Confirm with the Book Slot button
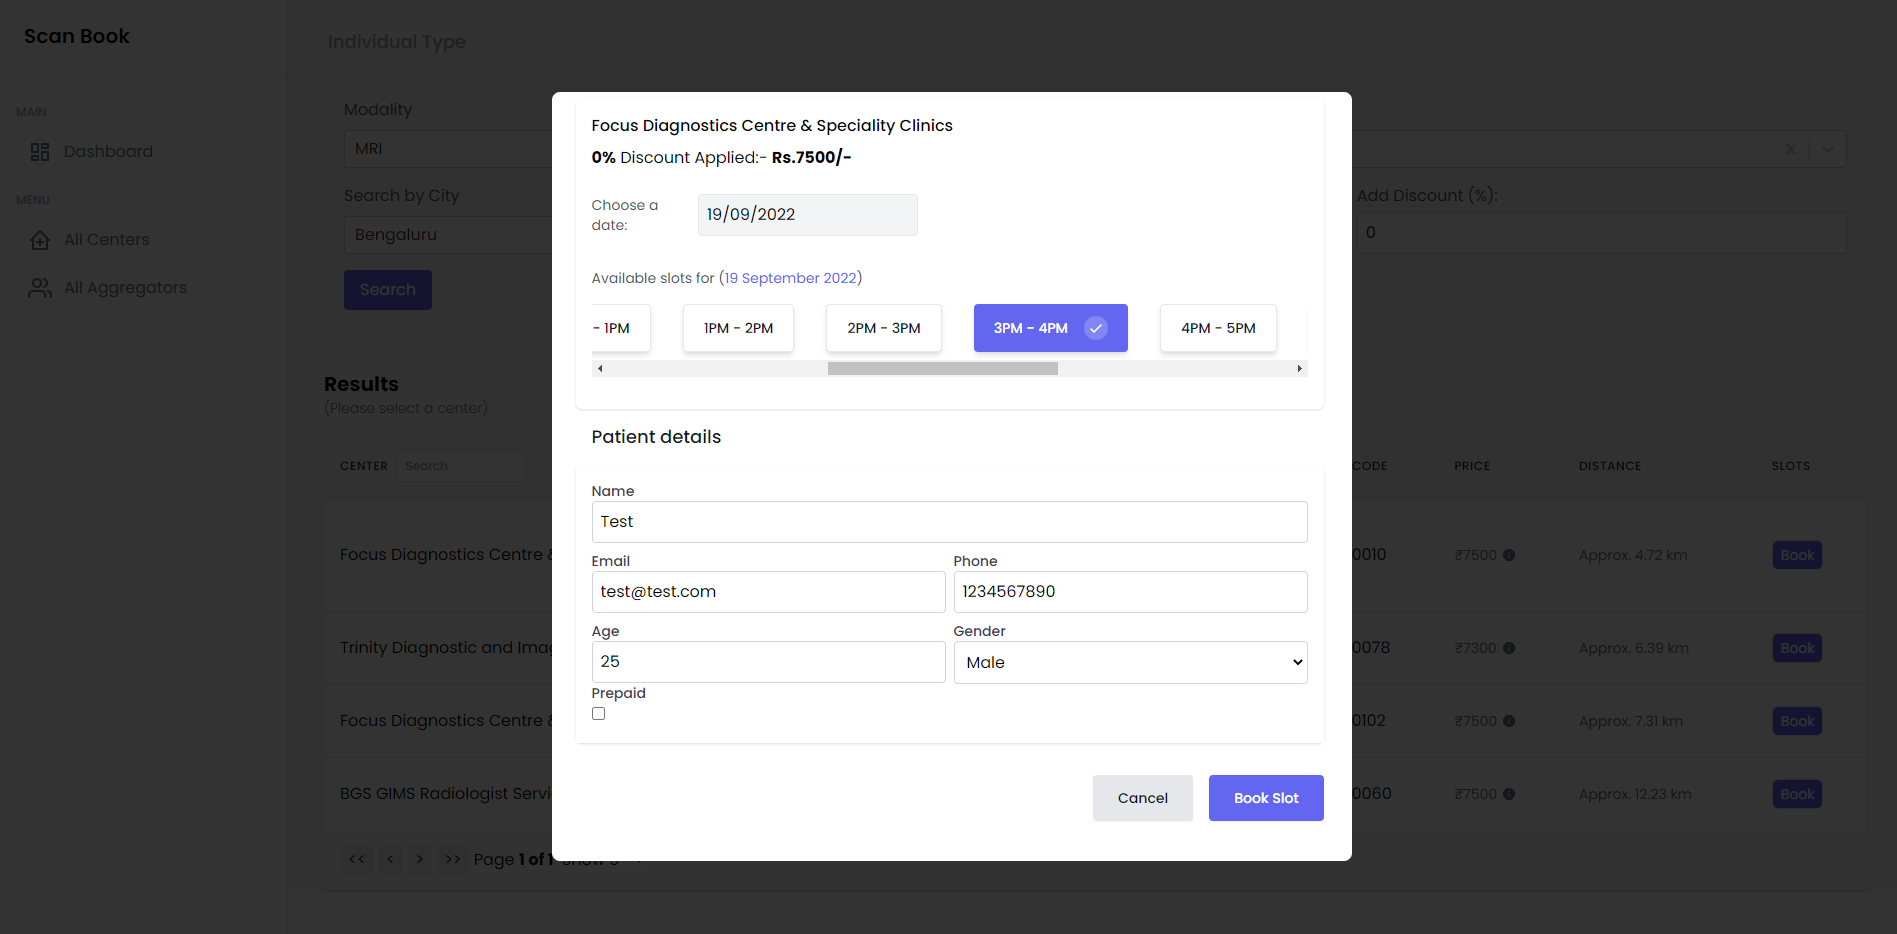Screen dimensions: 1897x934 pyautogui.click(x=1266, y=798)
